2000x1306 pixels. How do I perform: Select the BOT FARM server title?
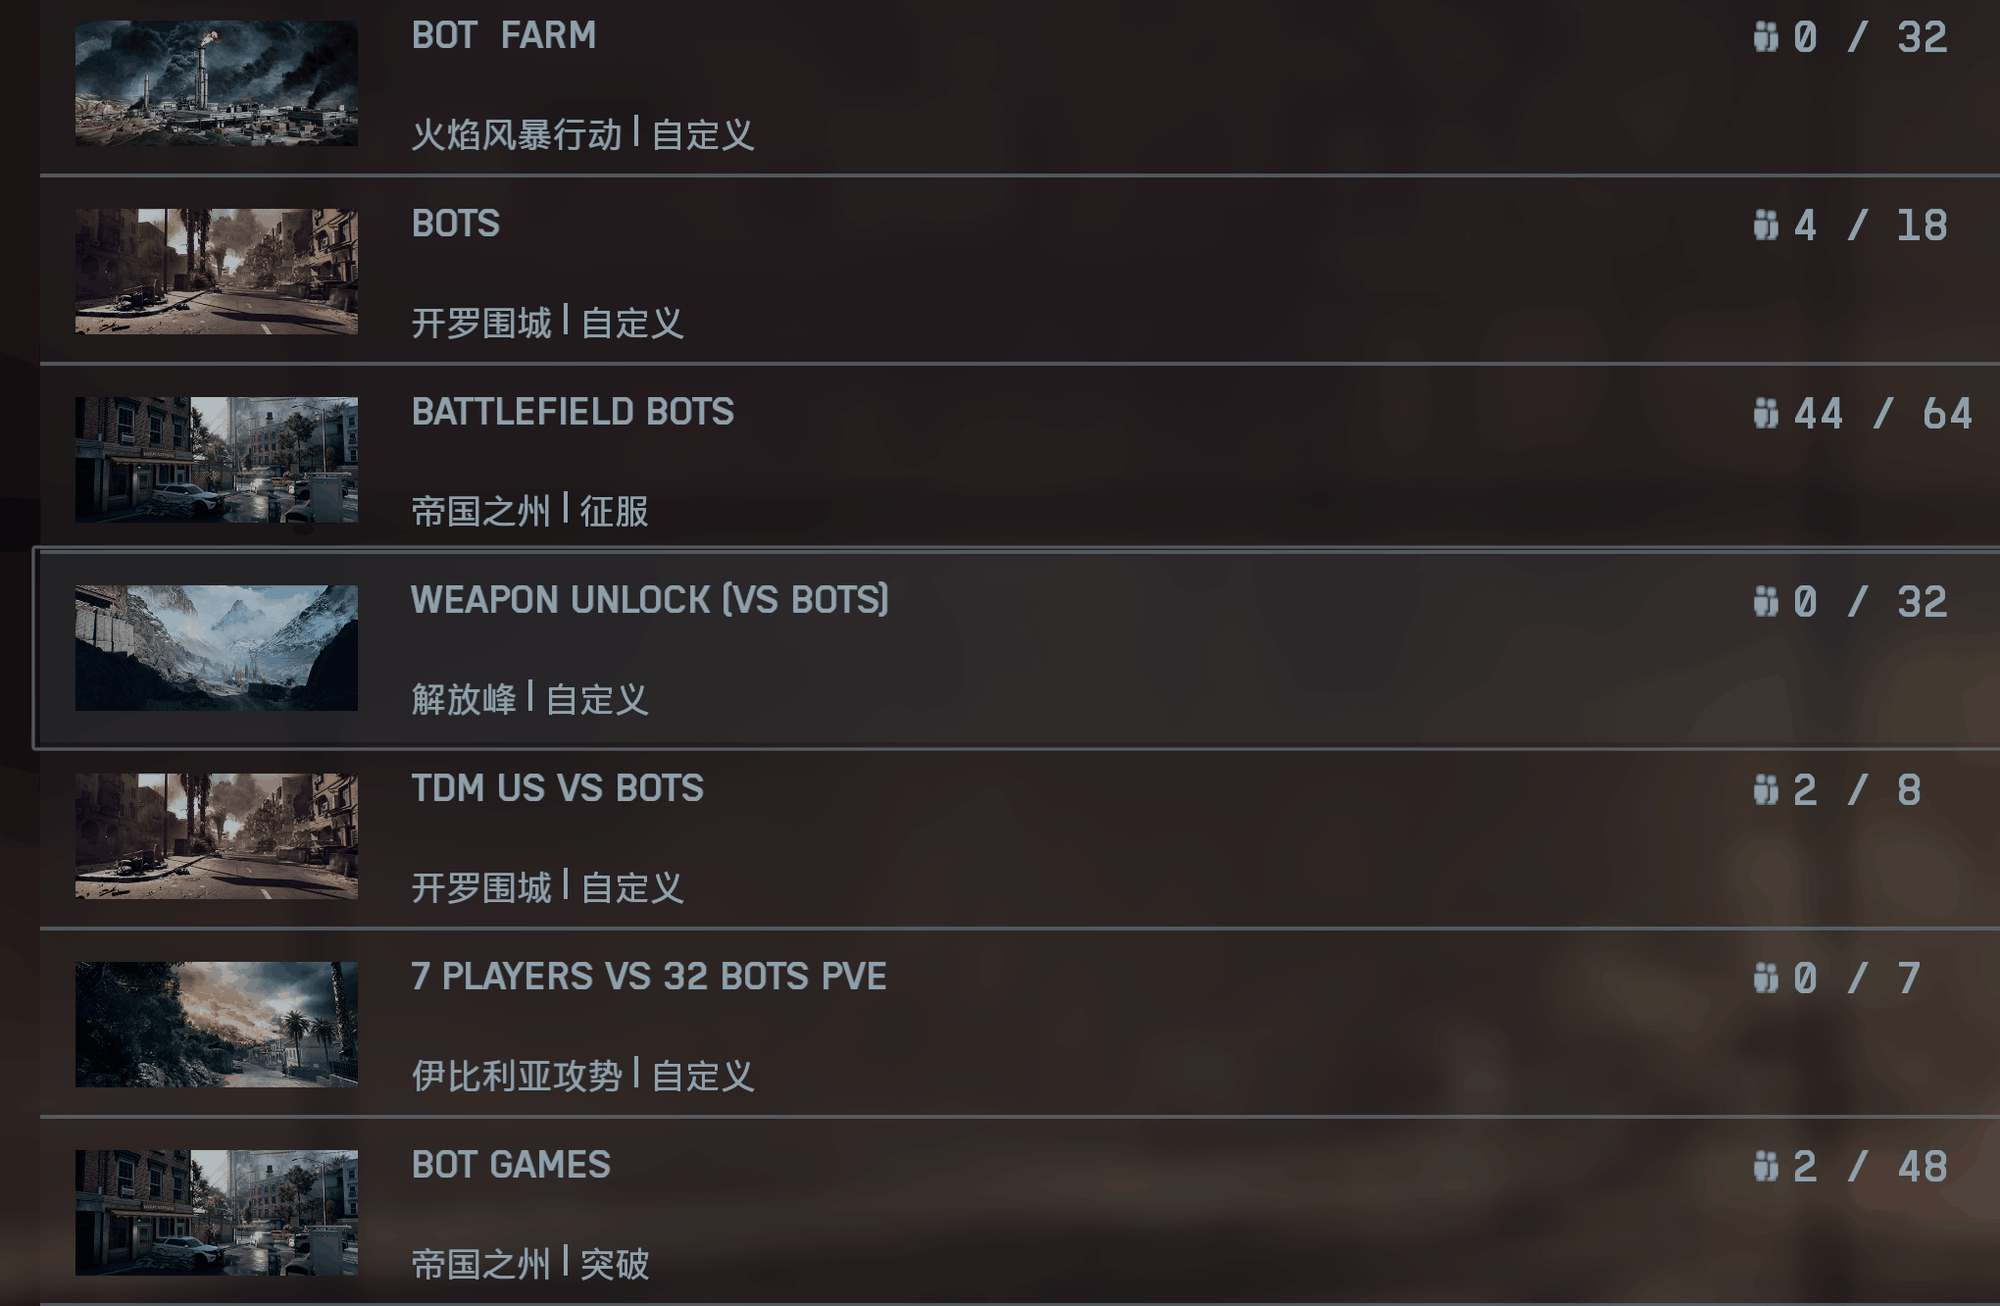point(504,36)
